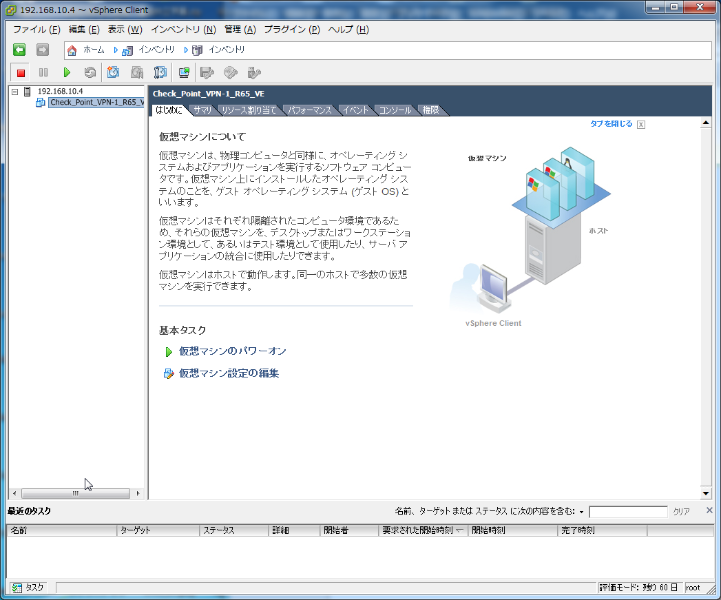This screenshot has height=600, width=721.
Task: Open the 表示 menu
Action: [x=125, y=29]
